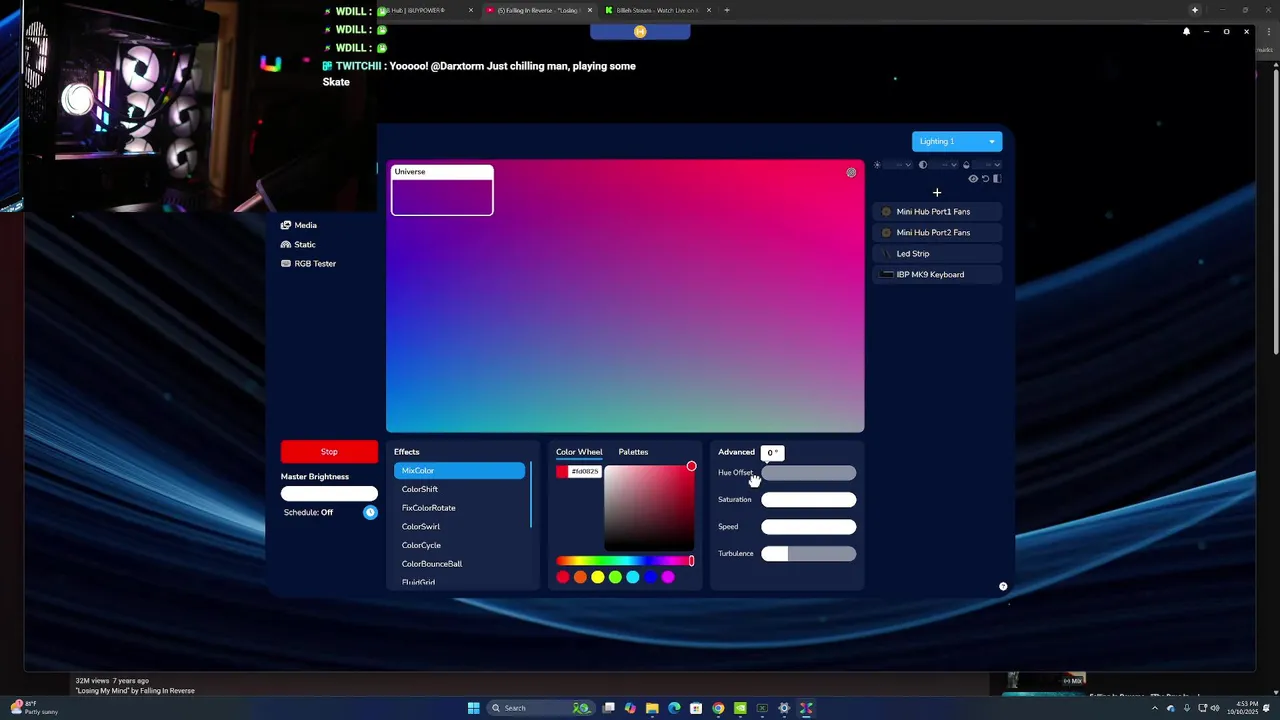Open Settings gear in taskbar

pos(784,708)
